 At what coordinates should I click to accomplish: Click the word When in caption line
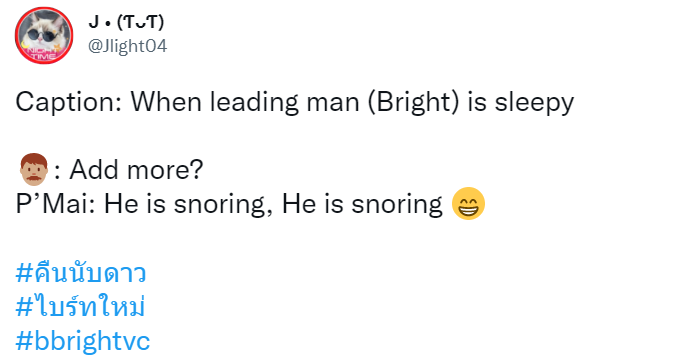[166, 103]
